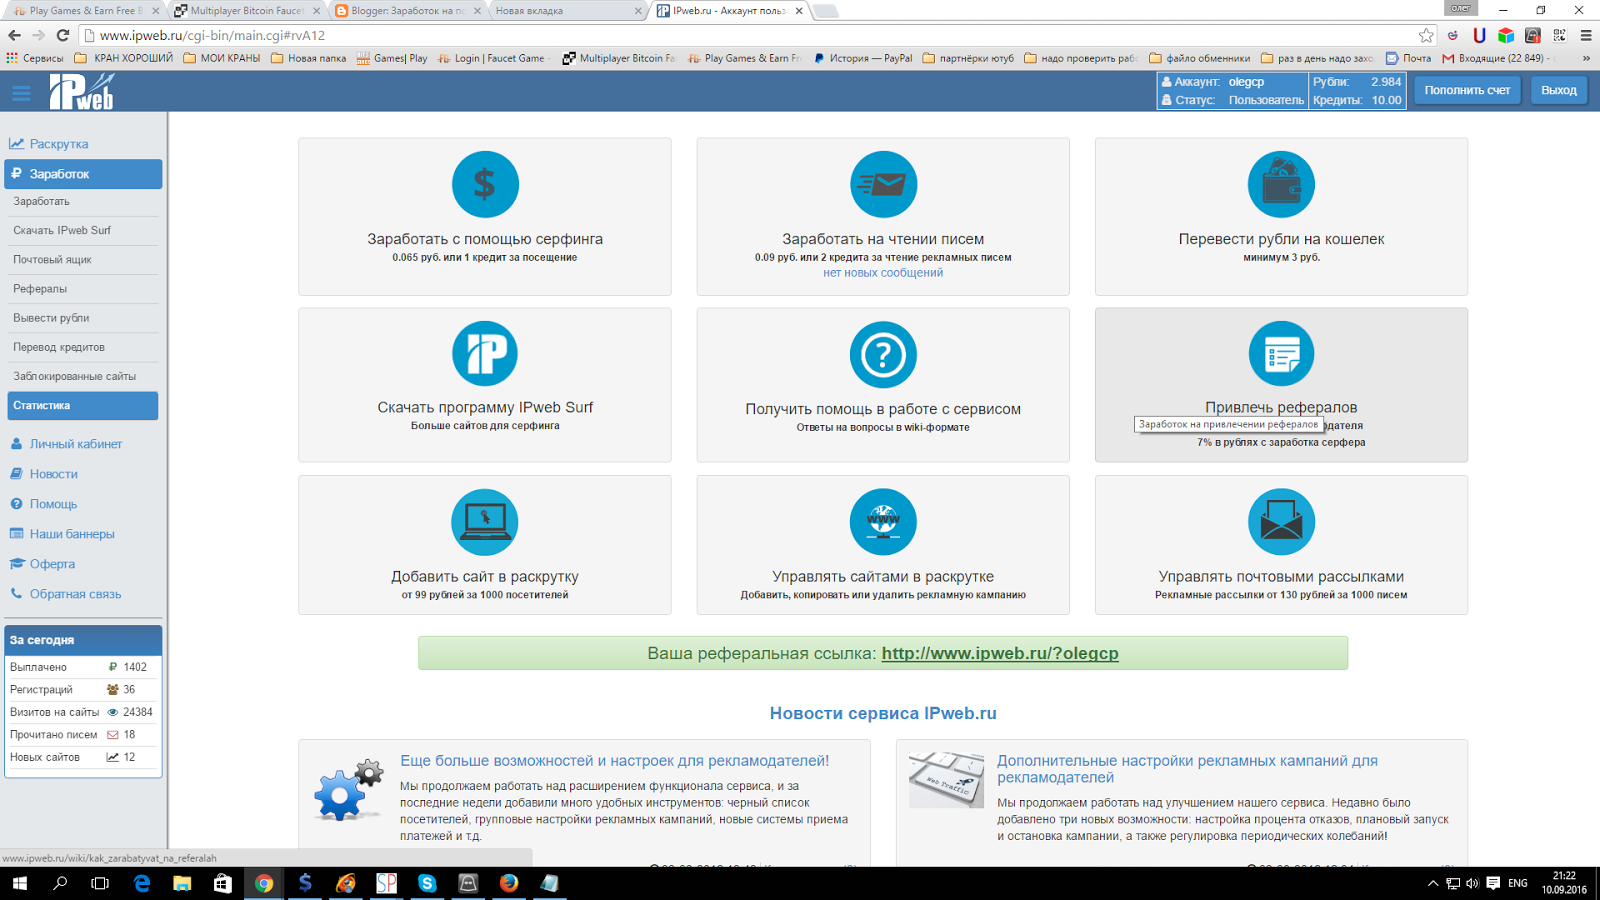Click the referral attraction document icon
The image size is (1600, 900).
1281,354
